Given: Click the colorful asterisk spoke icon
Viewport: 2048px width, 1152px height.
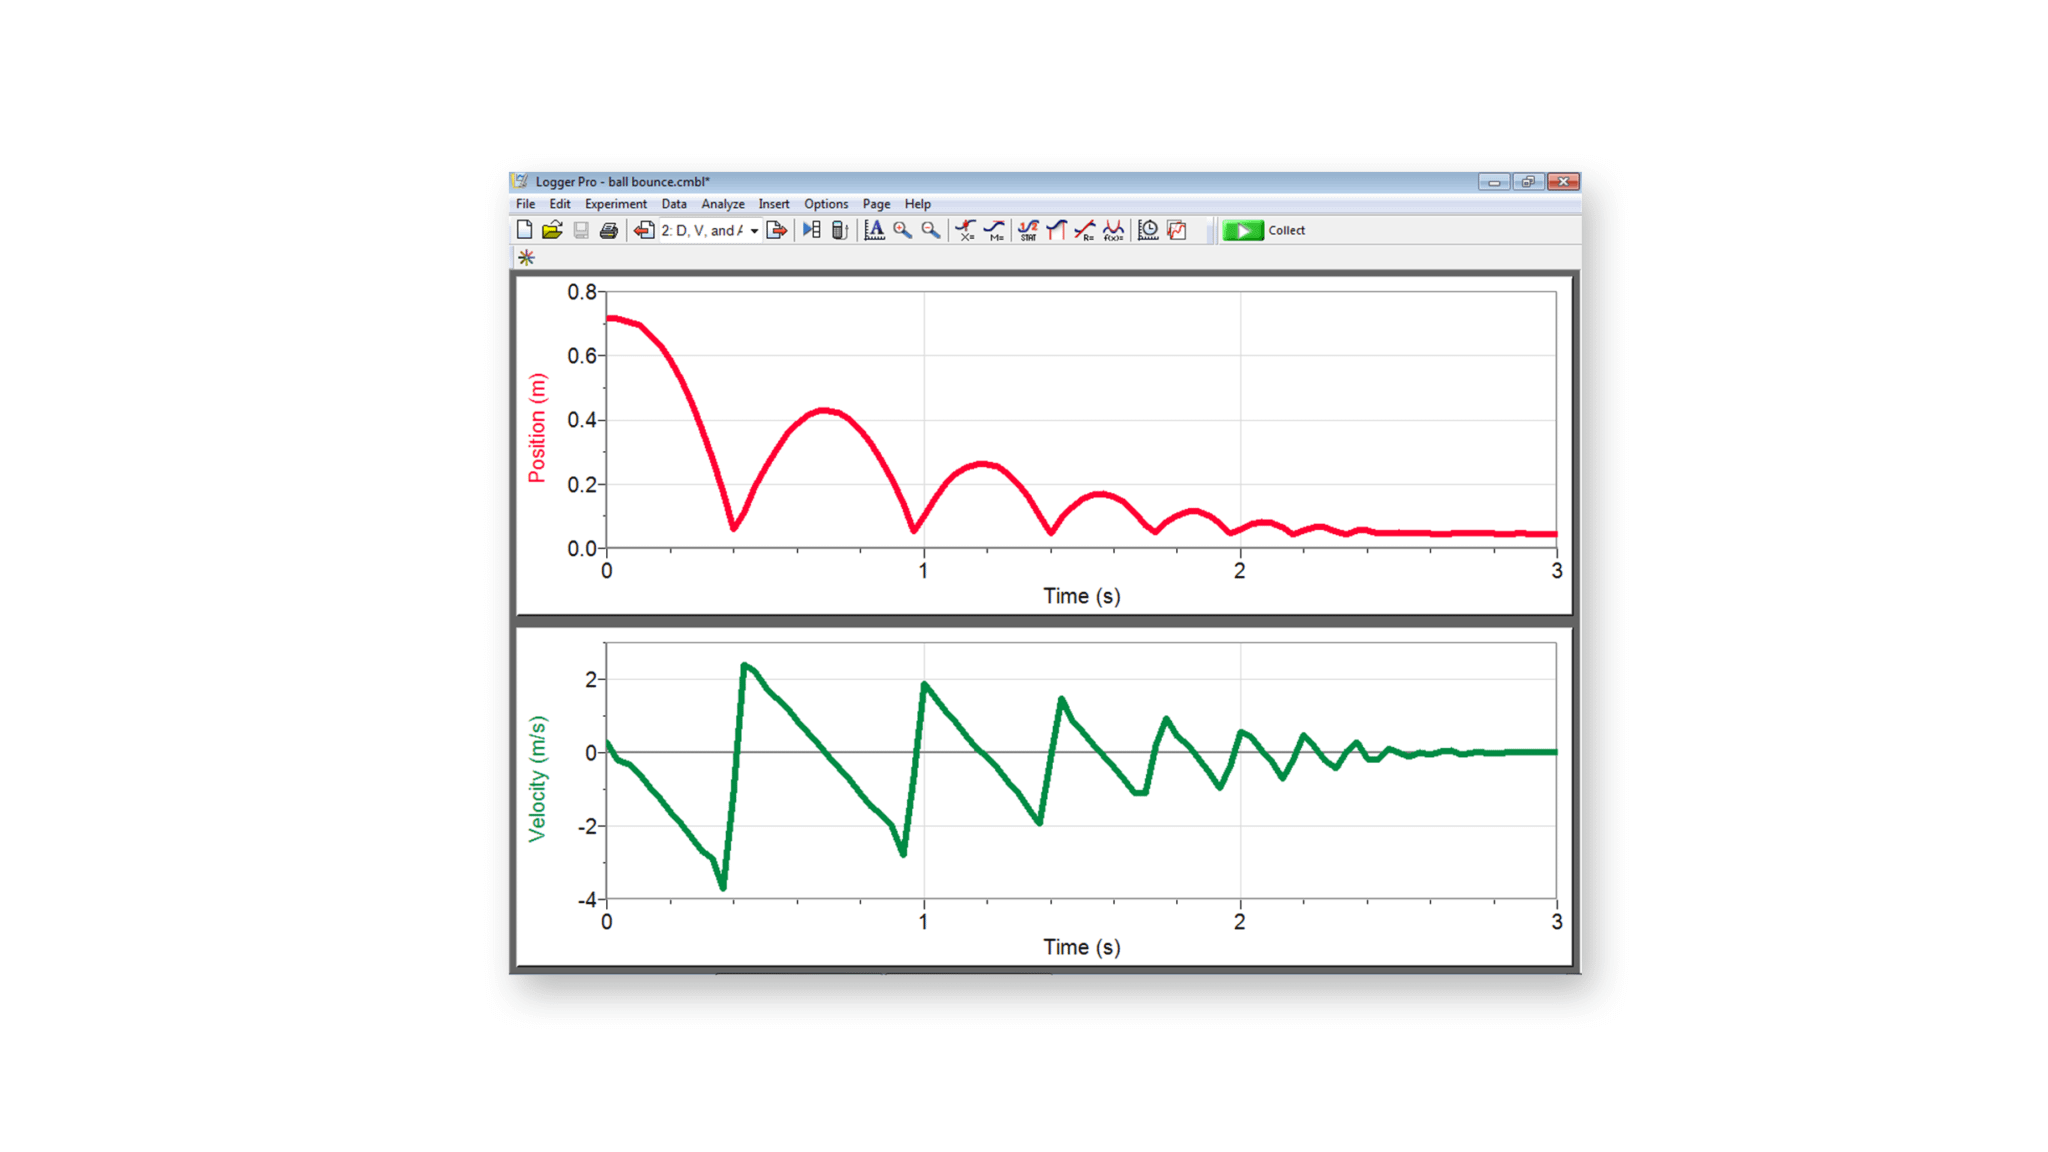Looking at the screenshot, I should point(524,257).
